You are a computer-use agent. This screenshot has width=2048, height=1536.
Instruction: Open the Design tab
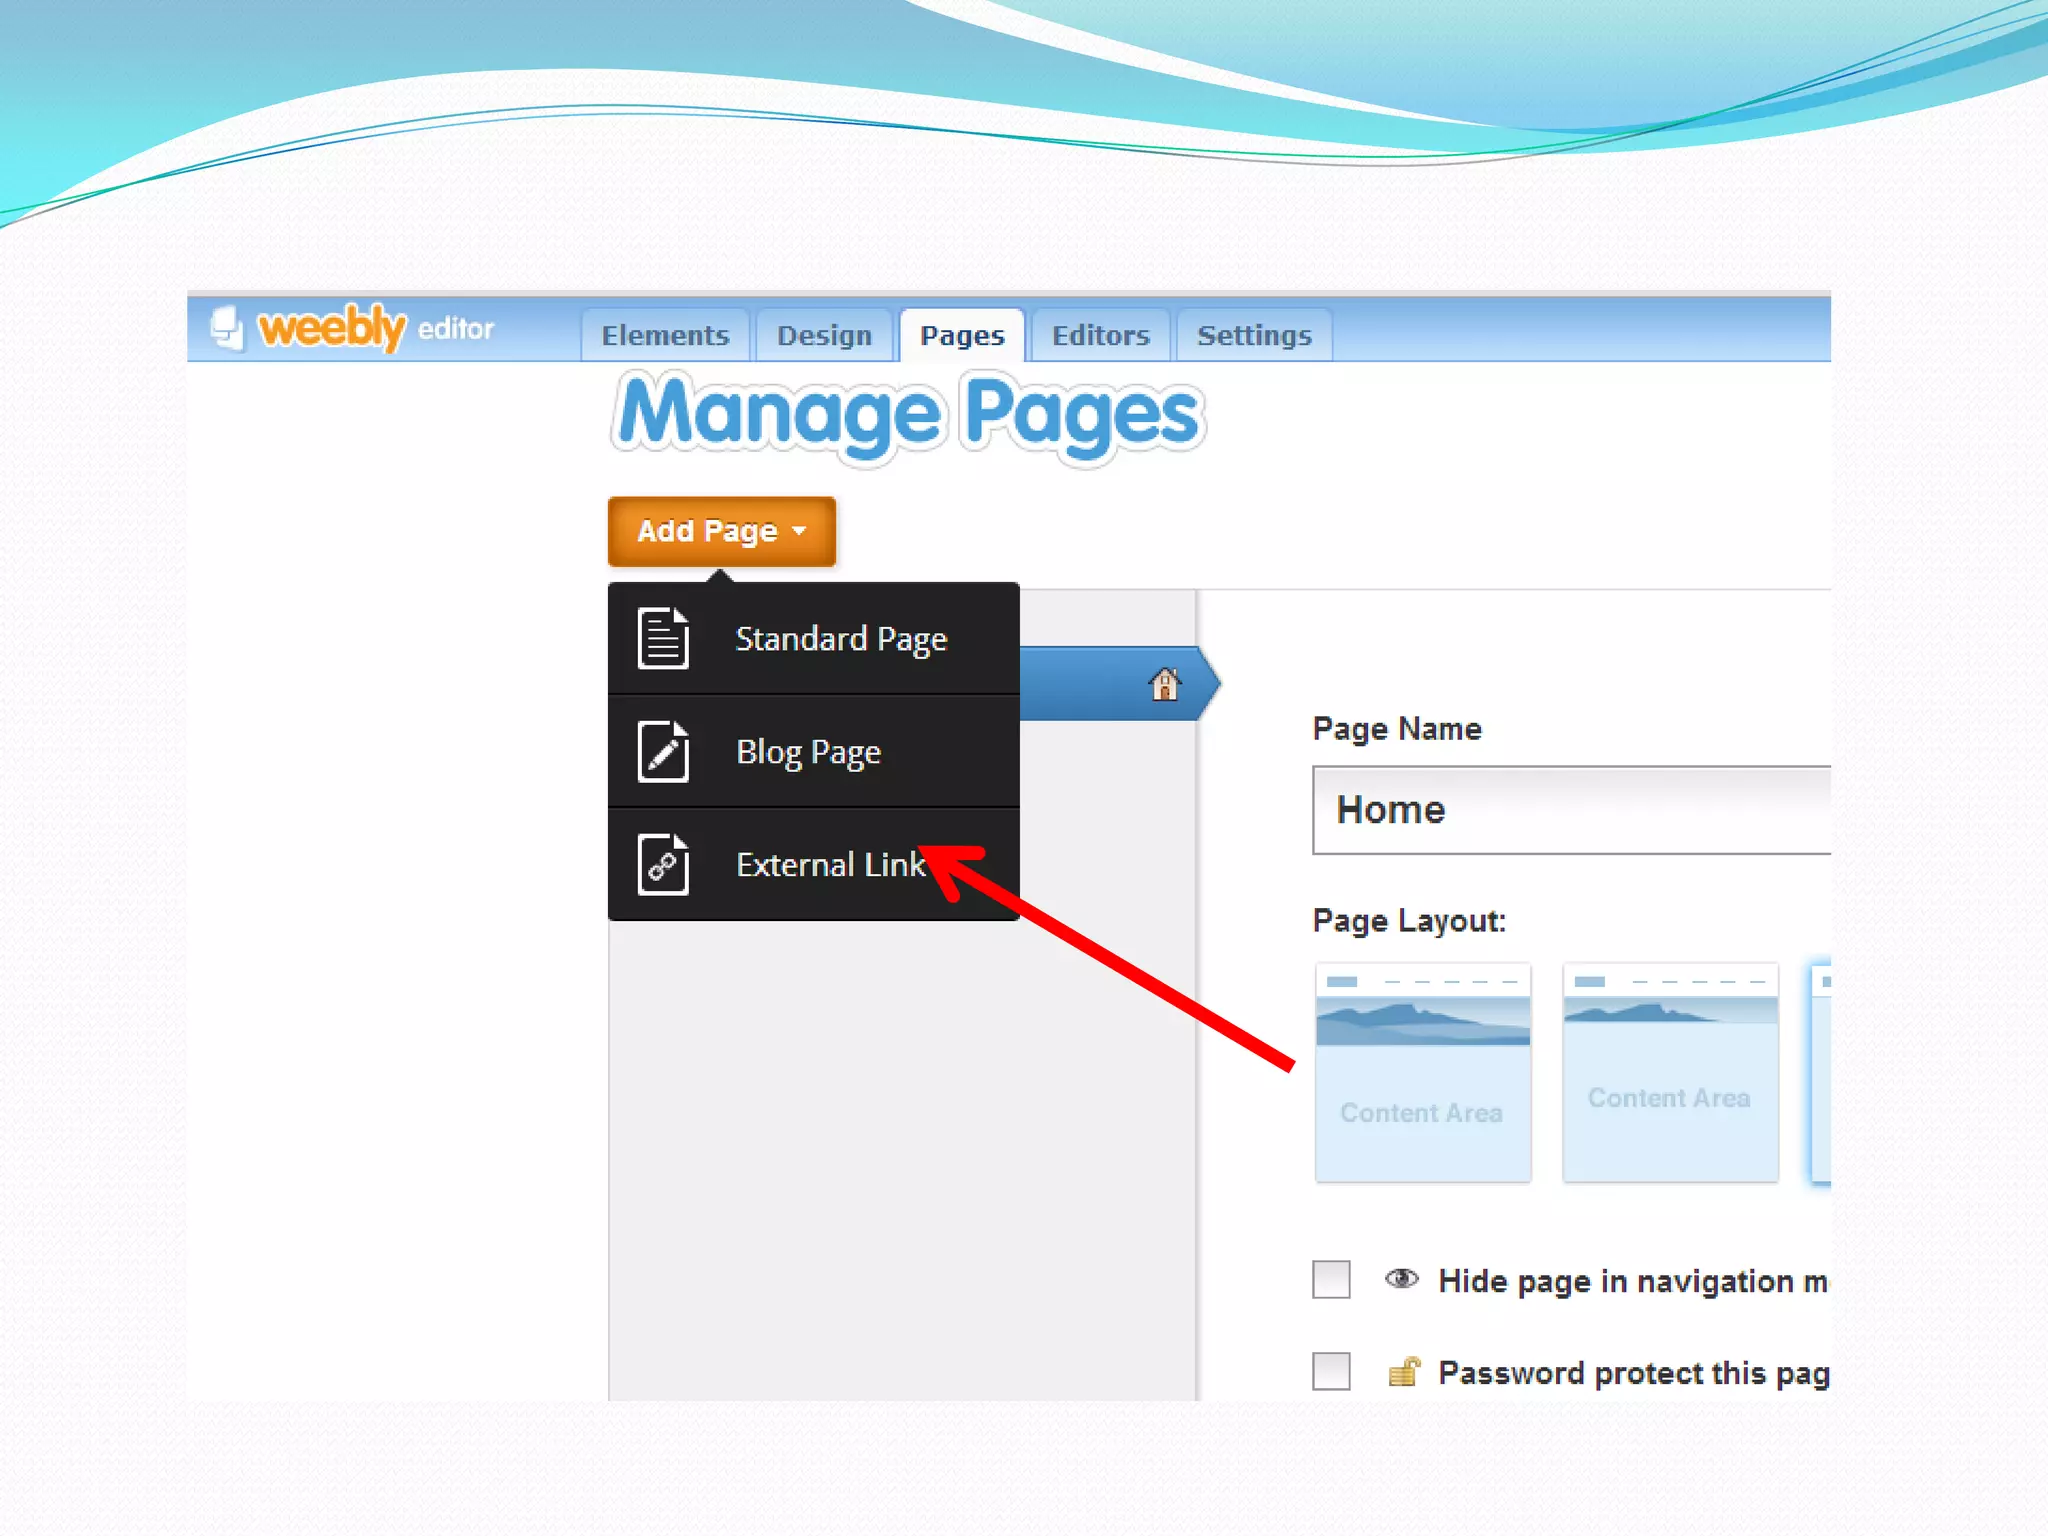pos(824,335)
